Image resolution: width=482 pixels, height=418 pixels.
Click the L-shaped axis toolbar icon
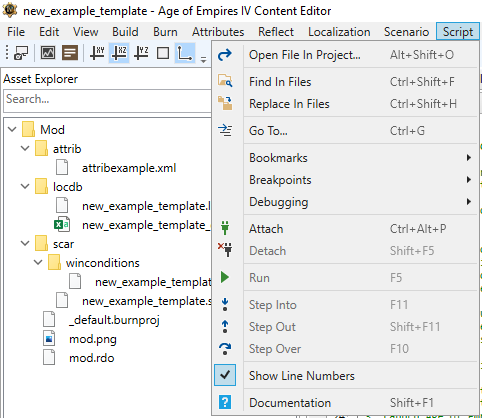coord(185,53)
